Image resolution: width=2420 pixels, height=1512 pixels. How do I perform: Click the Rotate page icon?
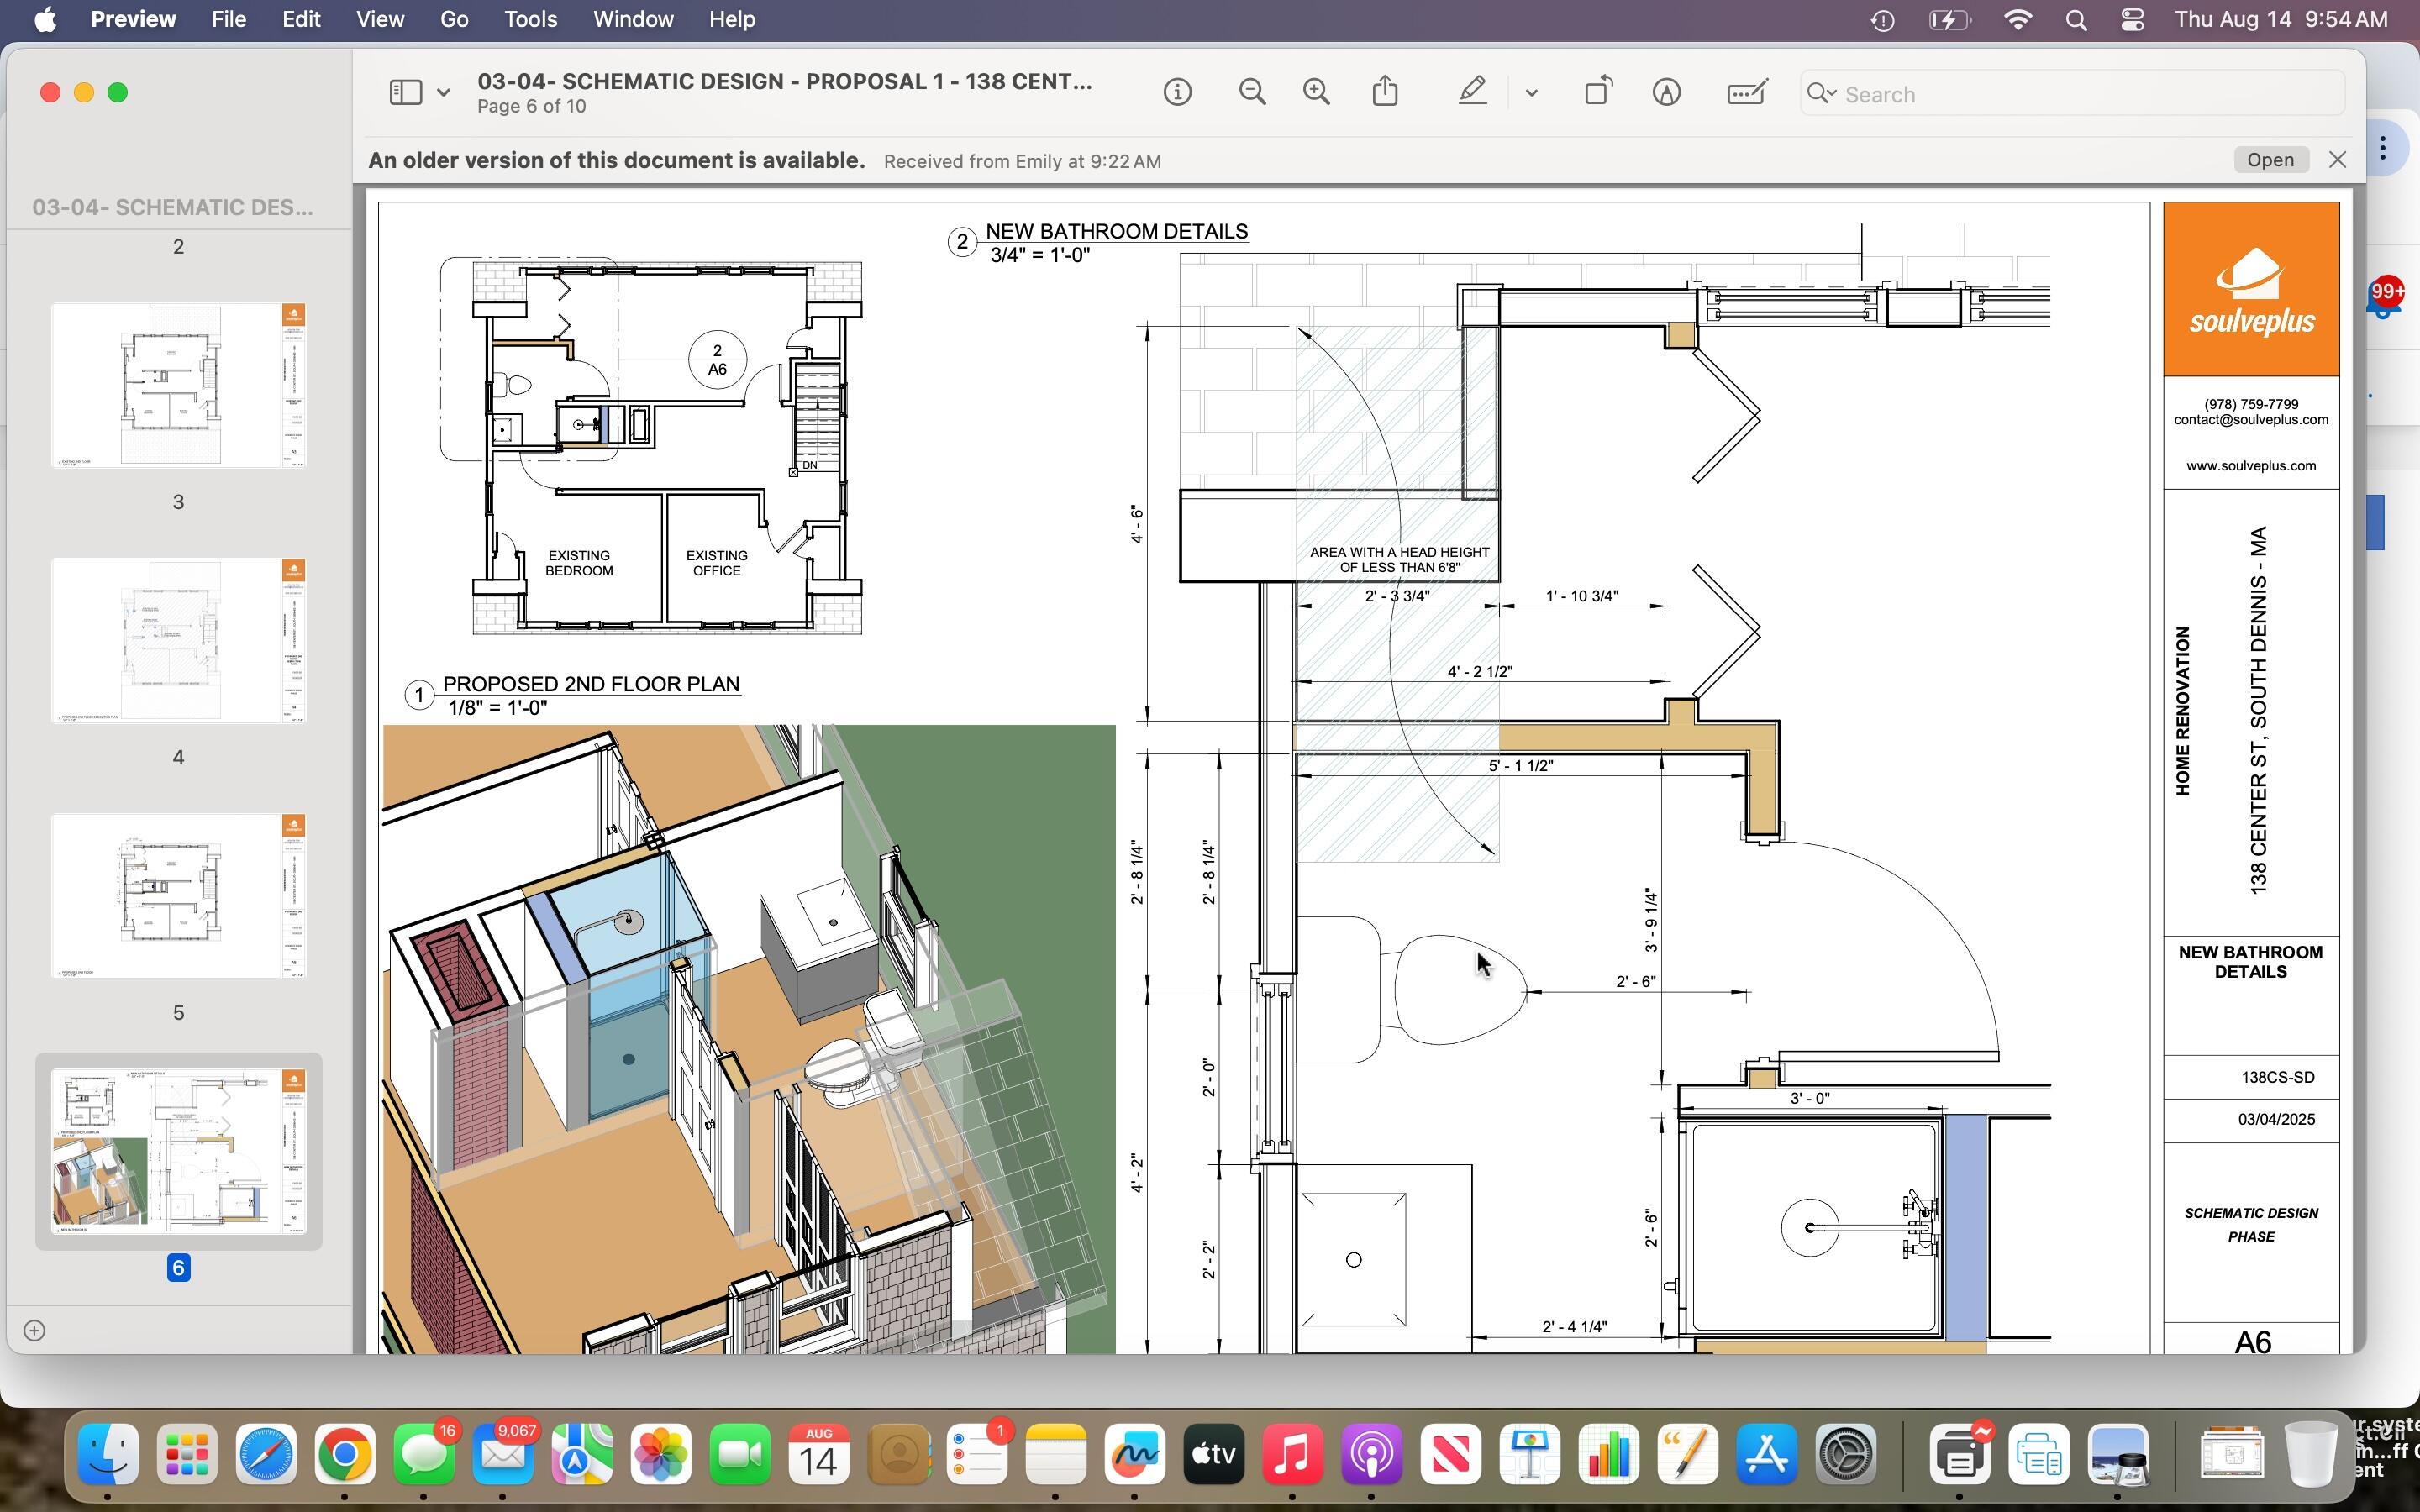coord(1598,92)
